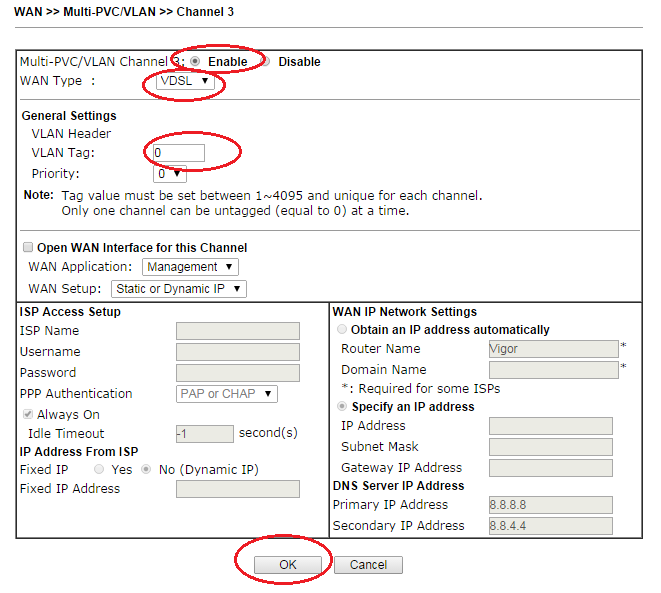Click the Password input field
The width and height of the screenshot is (661, 593).
click(237, 373)
